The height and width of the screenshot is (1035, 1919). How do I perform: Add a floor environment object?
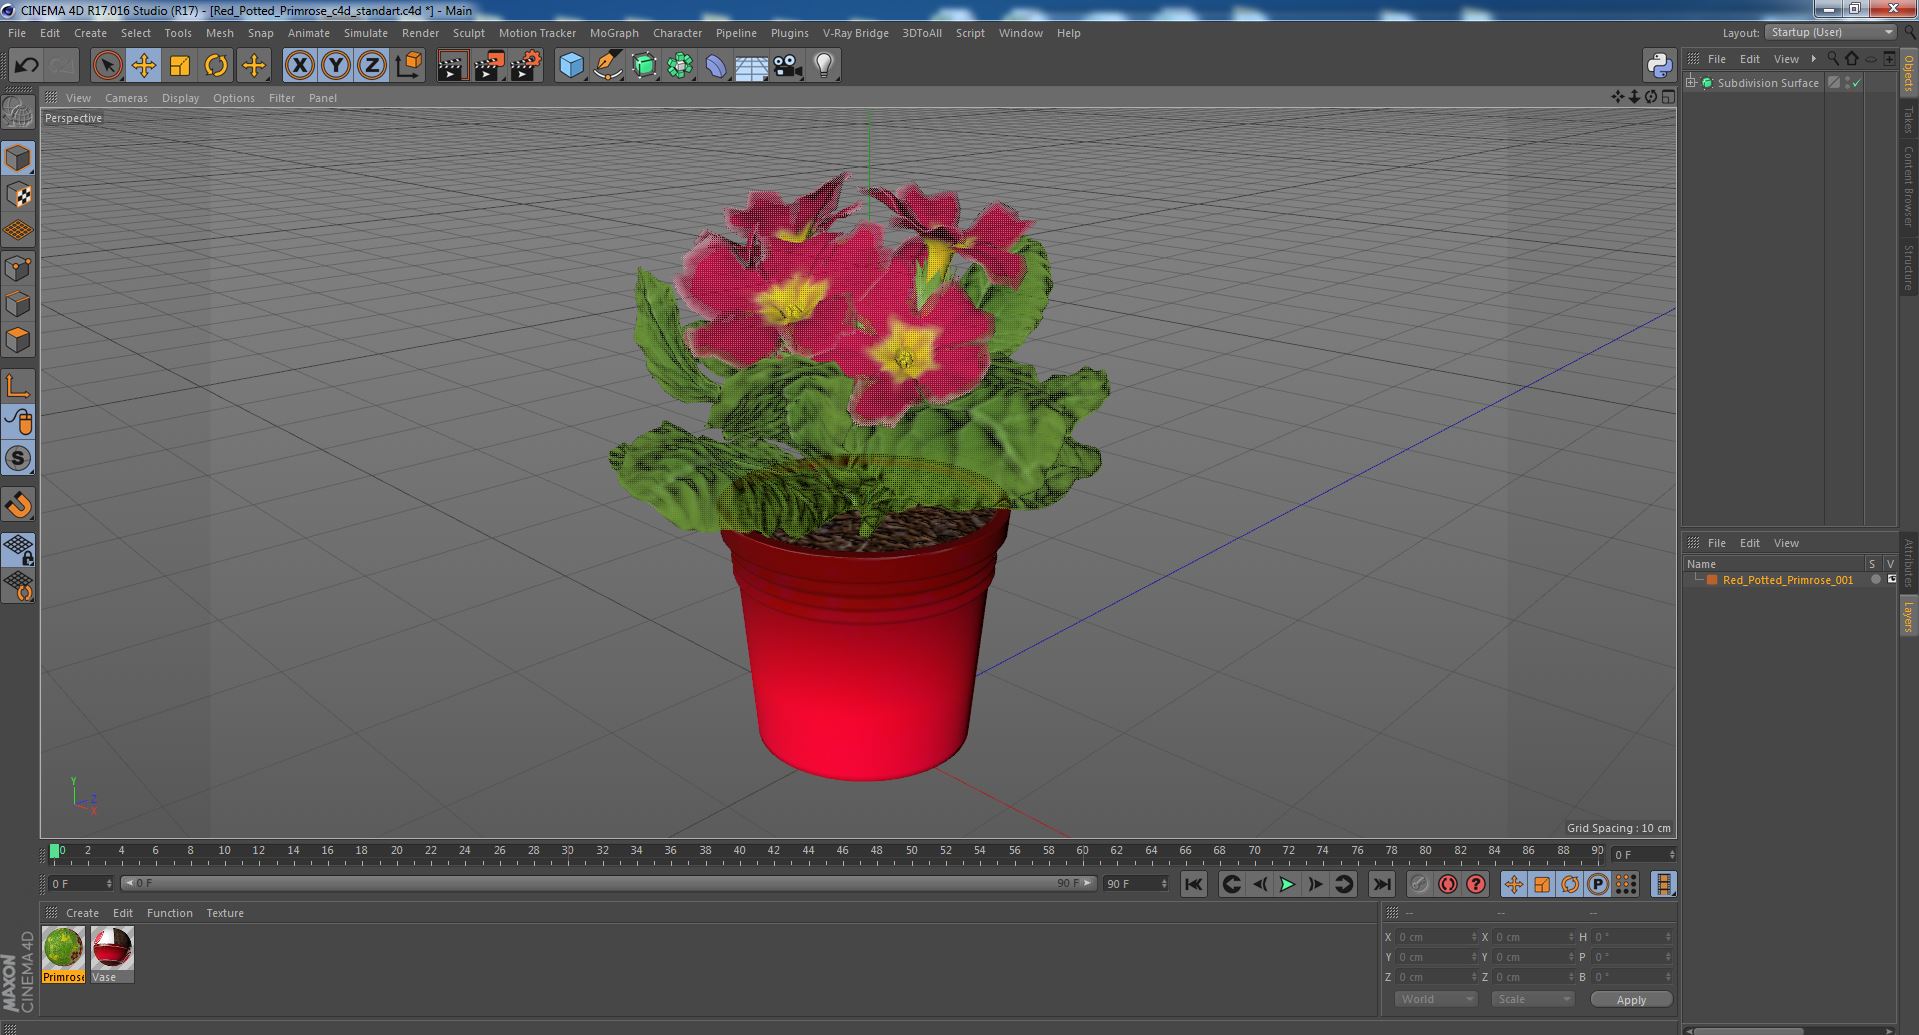pyautogui.click(x=751, y=66)
